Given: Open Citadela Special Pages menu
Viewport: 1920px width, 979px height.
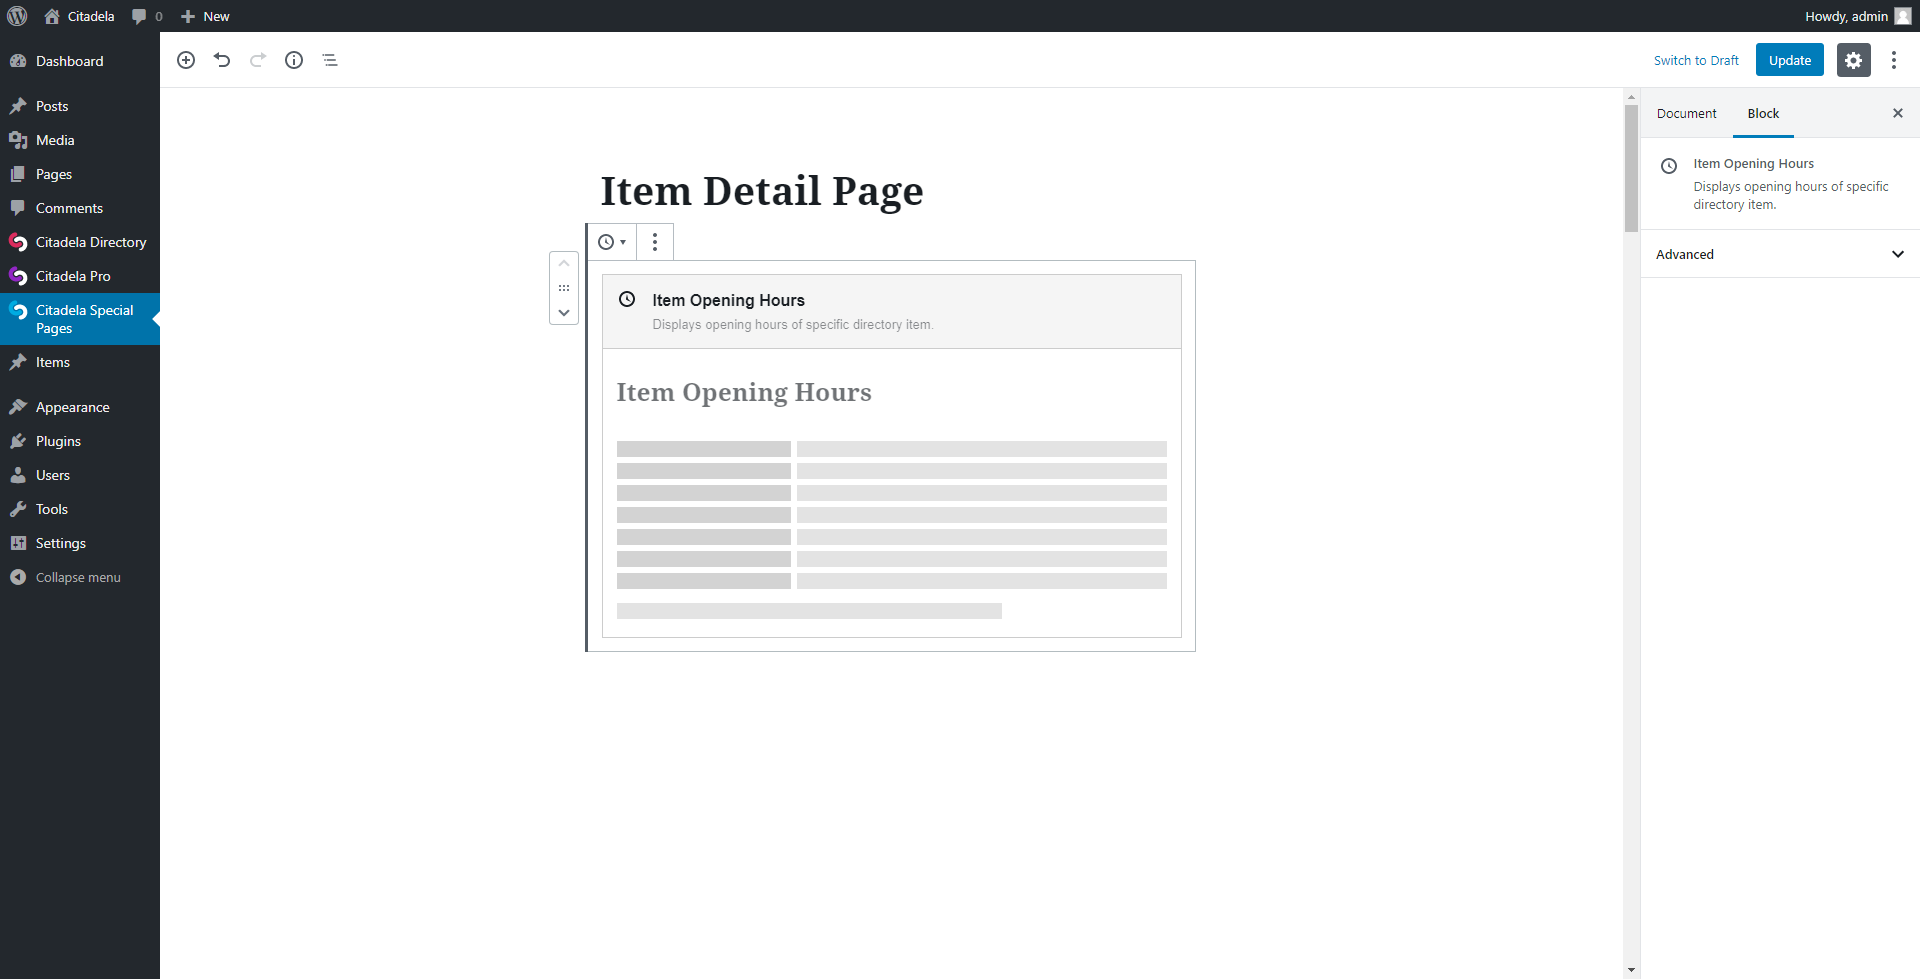Looking at the screenshot, I should (x=80, y=319).
